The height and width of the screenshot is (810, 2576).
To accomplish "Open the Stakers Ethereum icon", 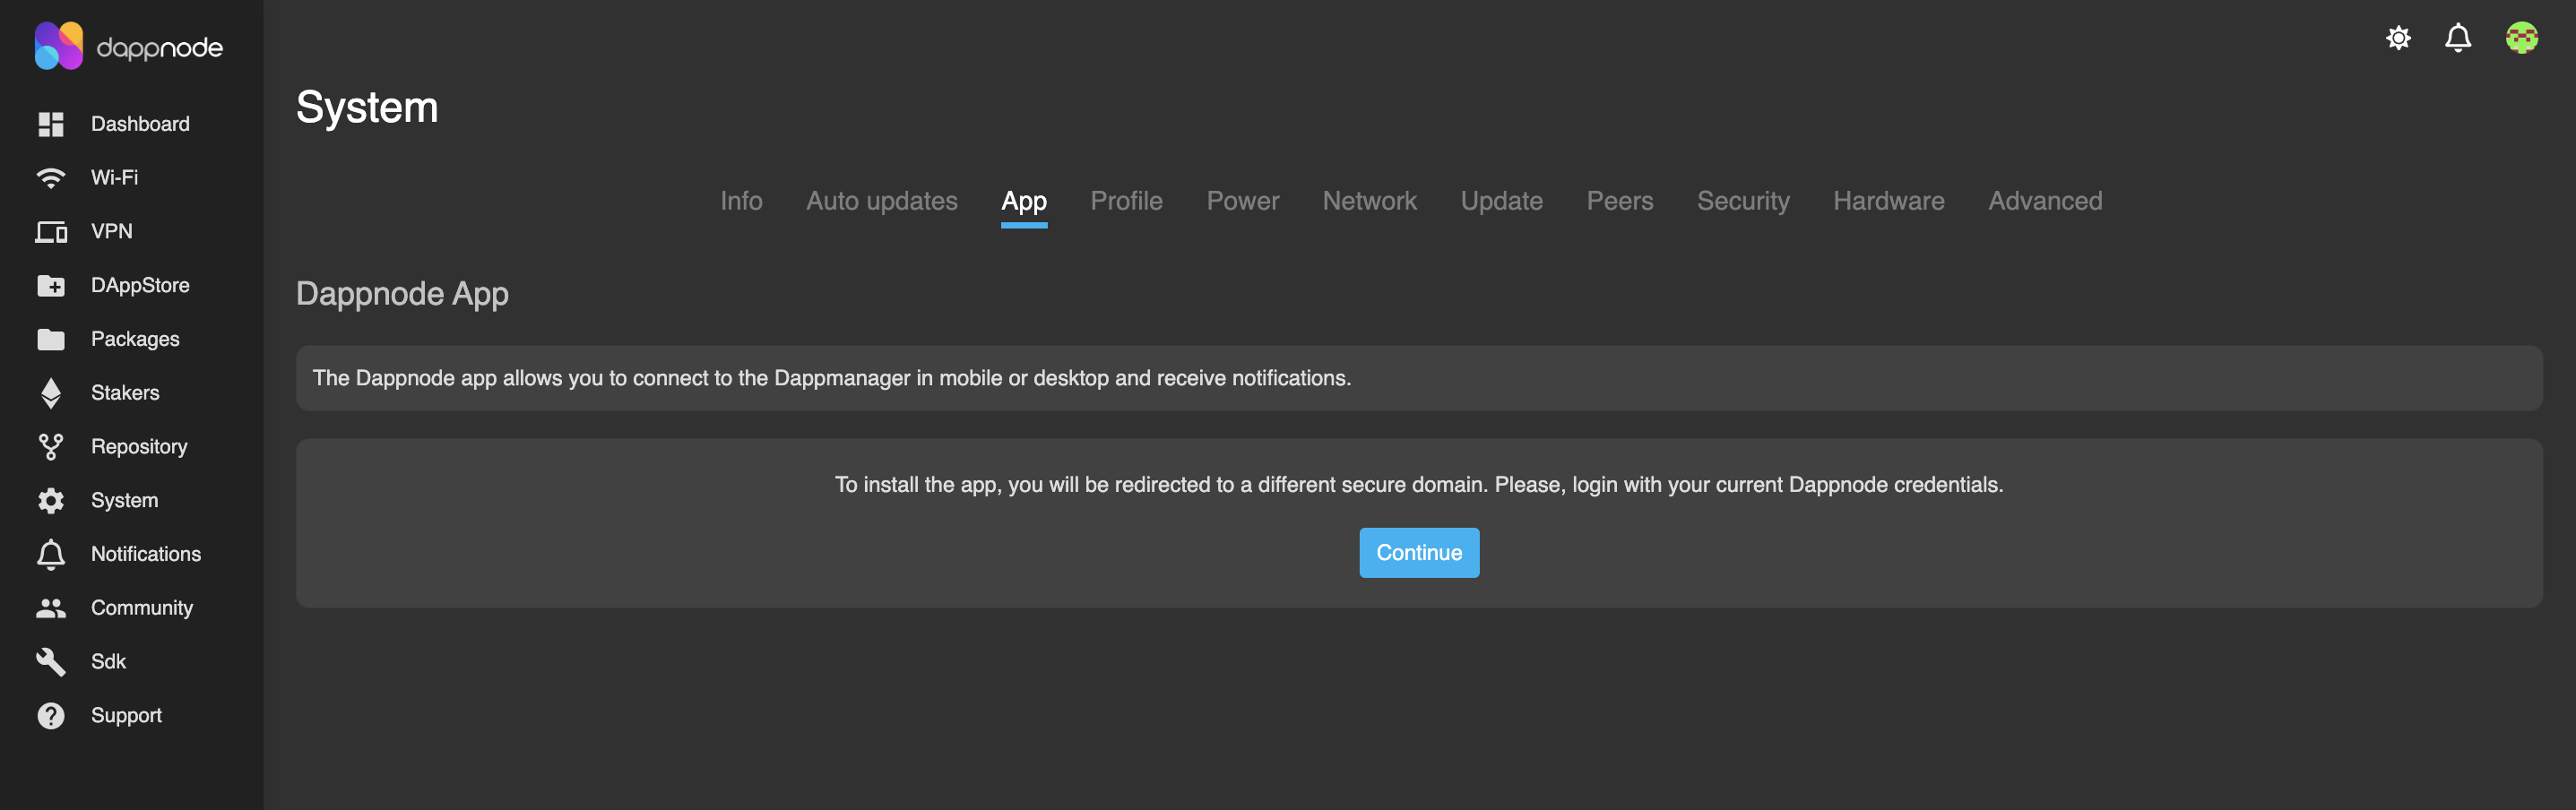I will point(51,393).
